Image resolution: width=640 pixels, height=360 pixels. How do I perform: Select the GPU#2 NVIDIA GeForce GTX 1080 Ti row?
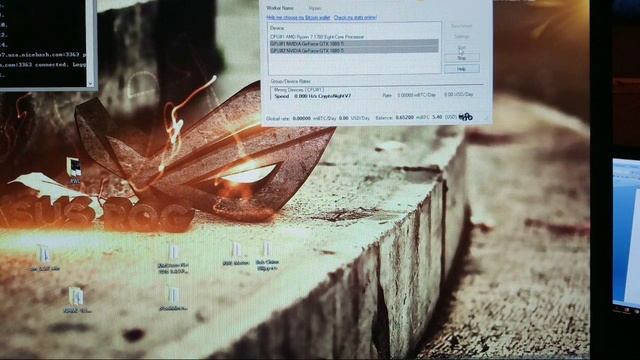tap(353, 50)
